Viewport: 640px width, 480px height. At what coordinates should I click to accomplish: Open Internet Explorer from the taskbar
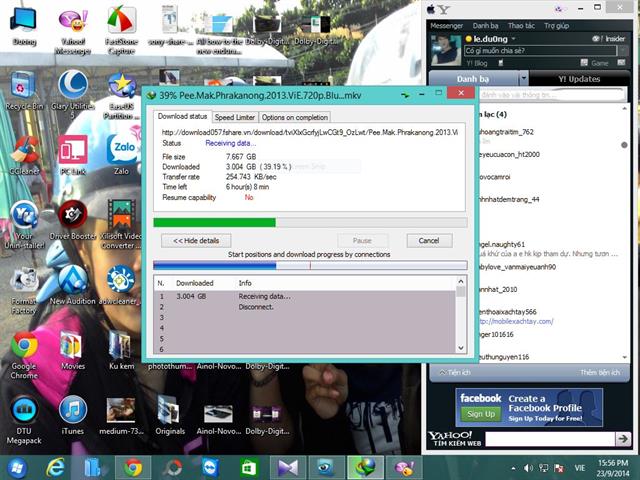coord(55,467)
